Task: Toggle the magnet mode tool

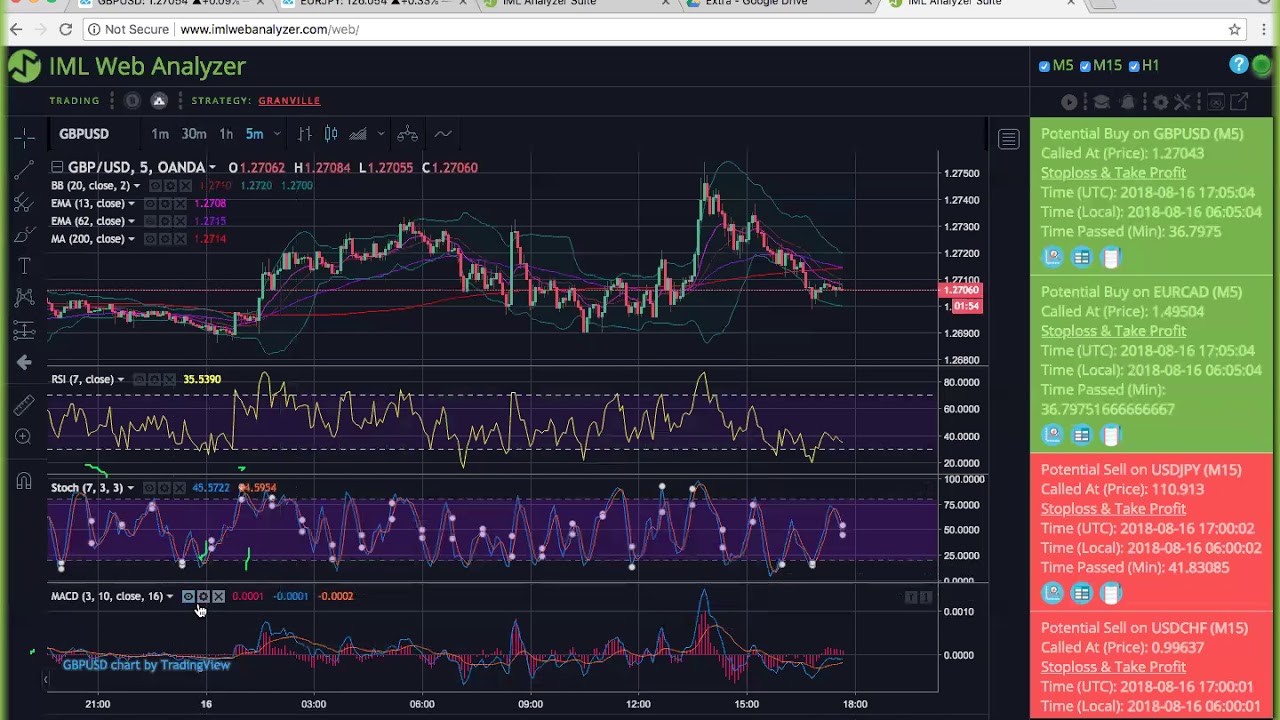Action: pos(24,481)
